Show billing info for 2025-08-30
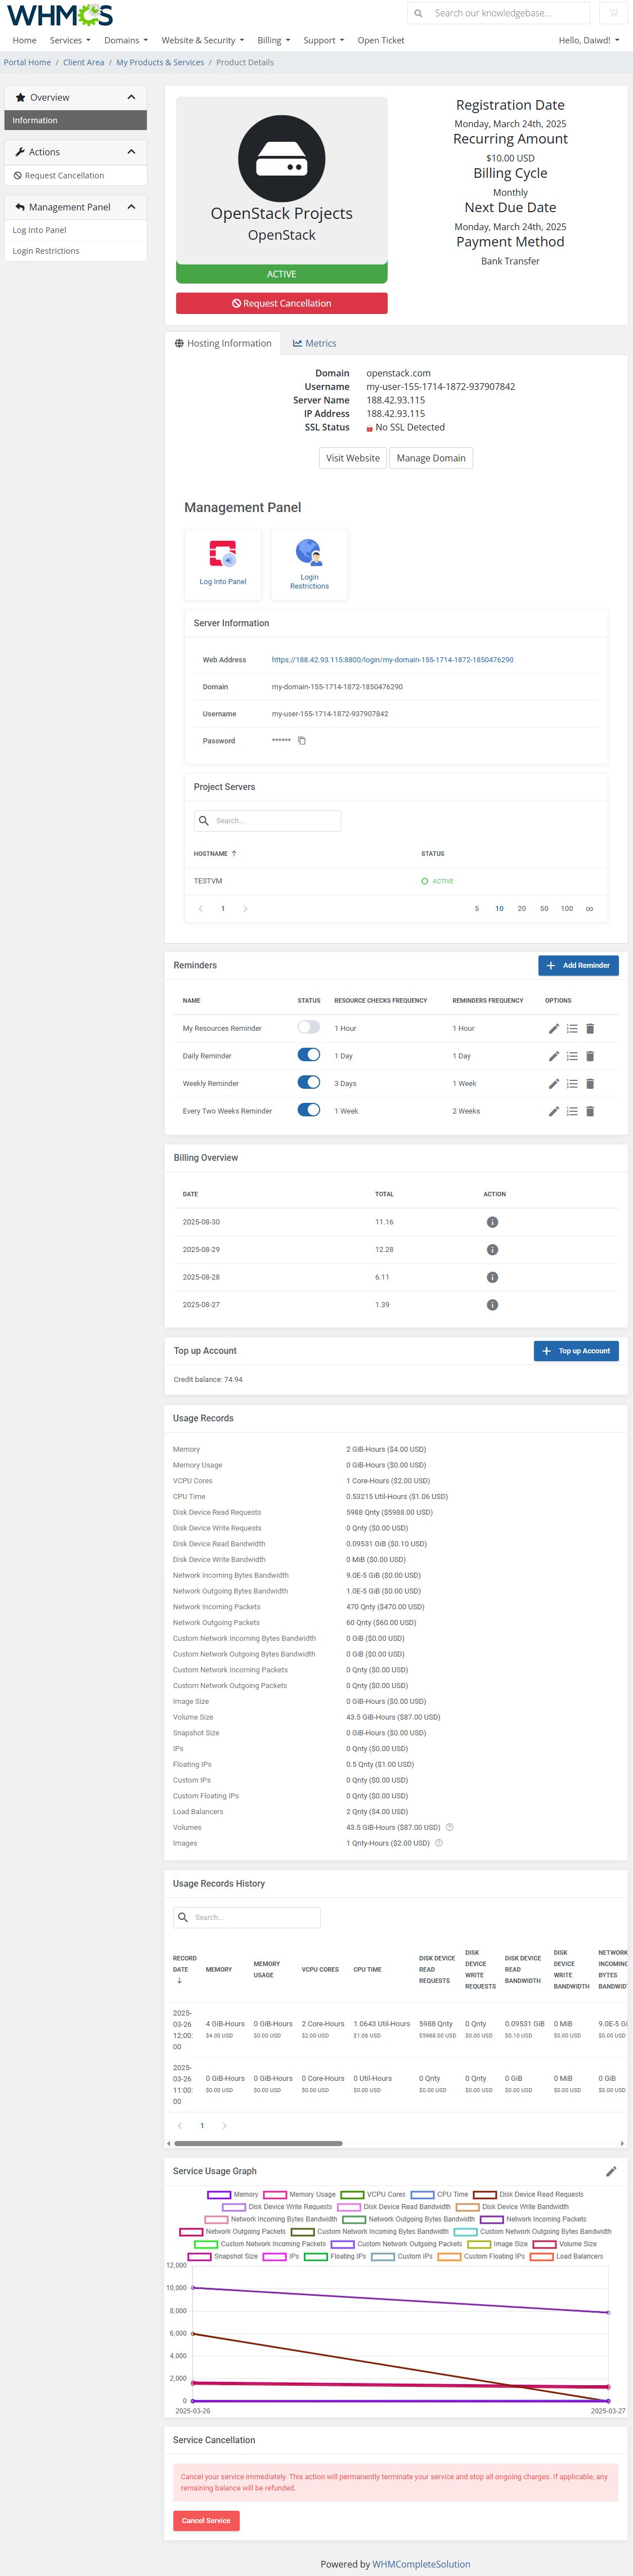This screenshot has height=2576, width=633. click(492, 1222)
